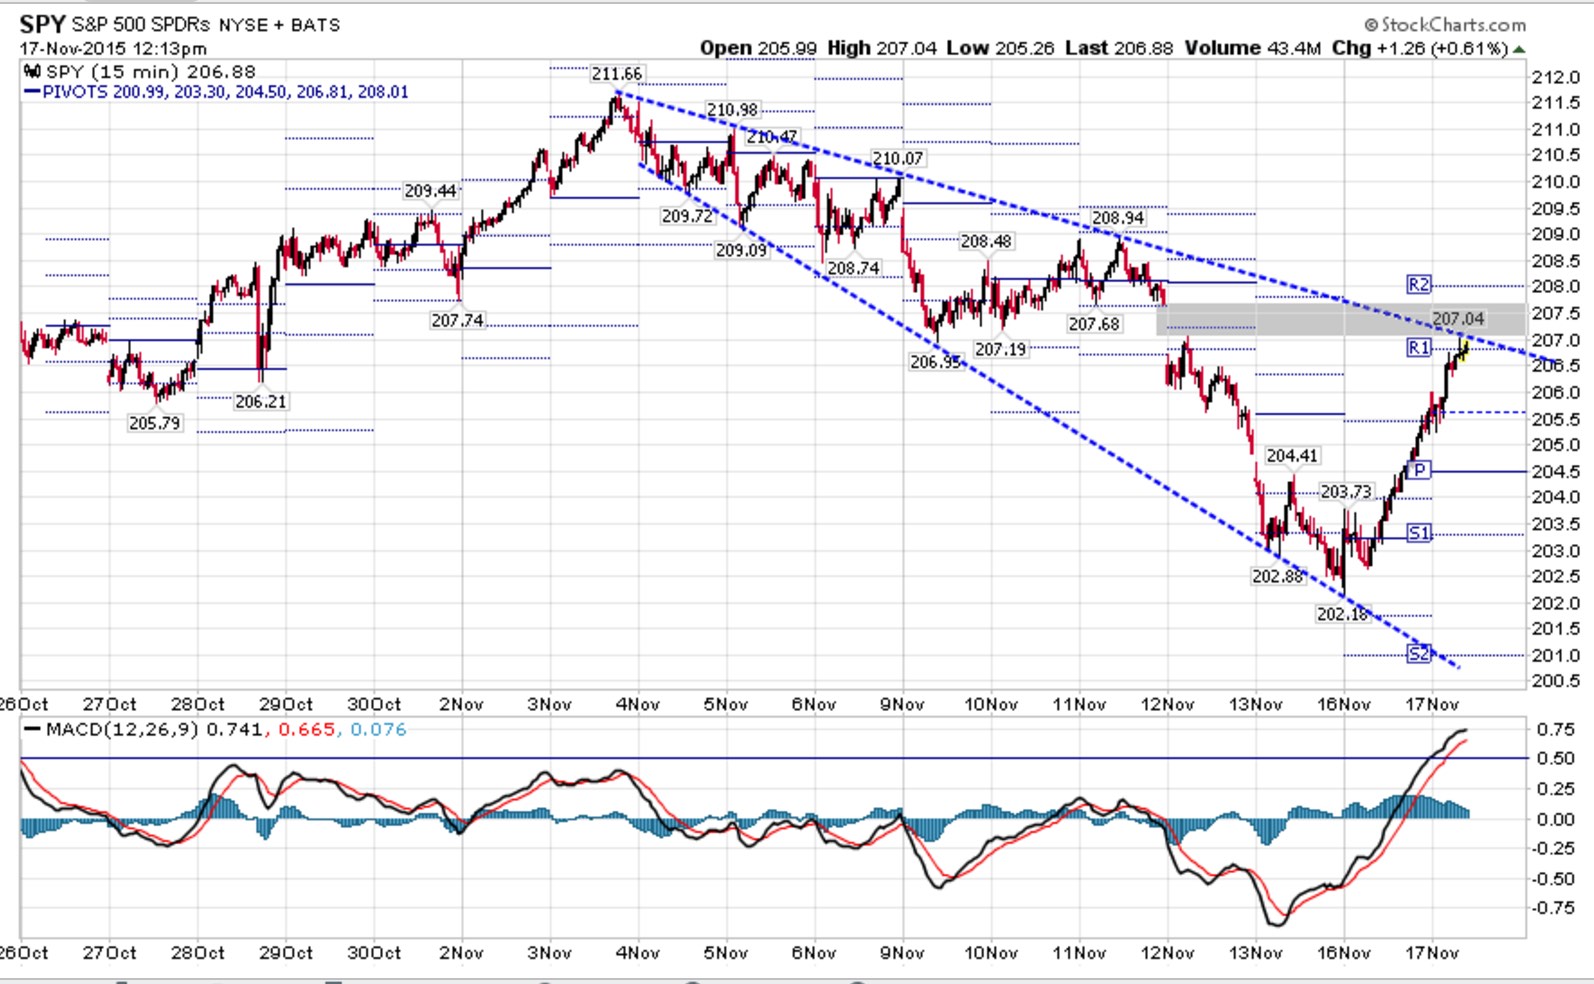Screen dimensions: 1594x984
Task: Click 9Nov on the price chart date axis
Action: pyautogui.click(x=902, y=704)
